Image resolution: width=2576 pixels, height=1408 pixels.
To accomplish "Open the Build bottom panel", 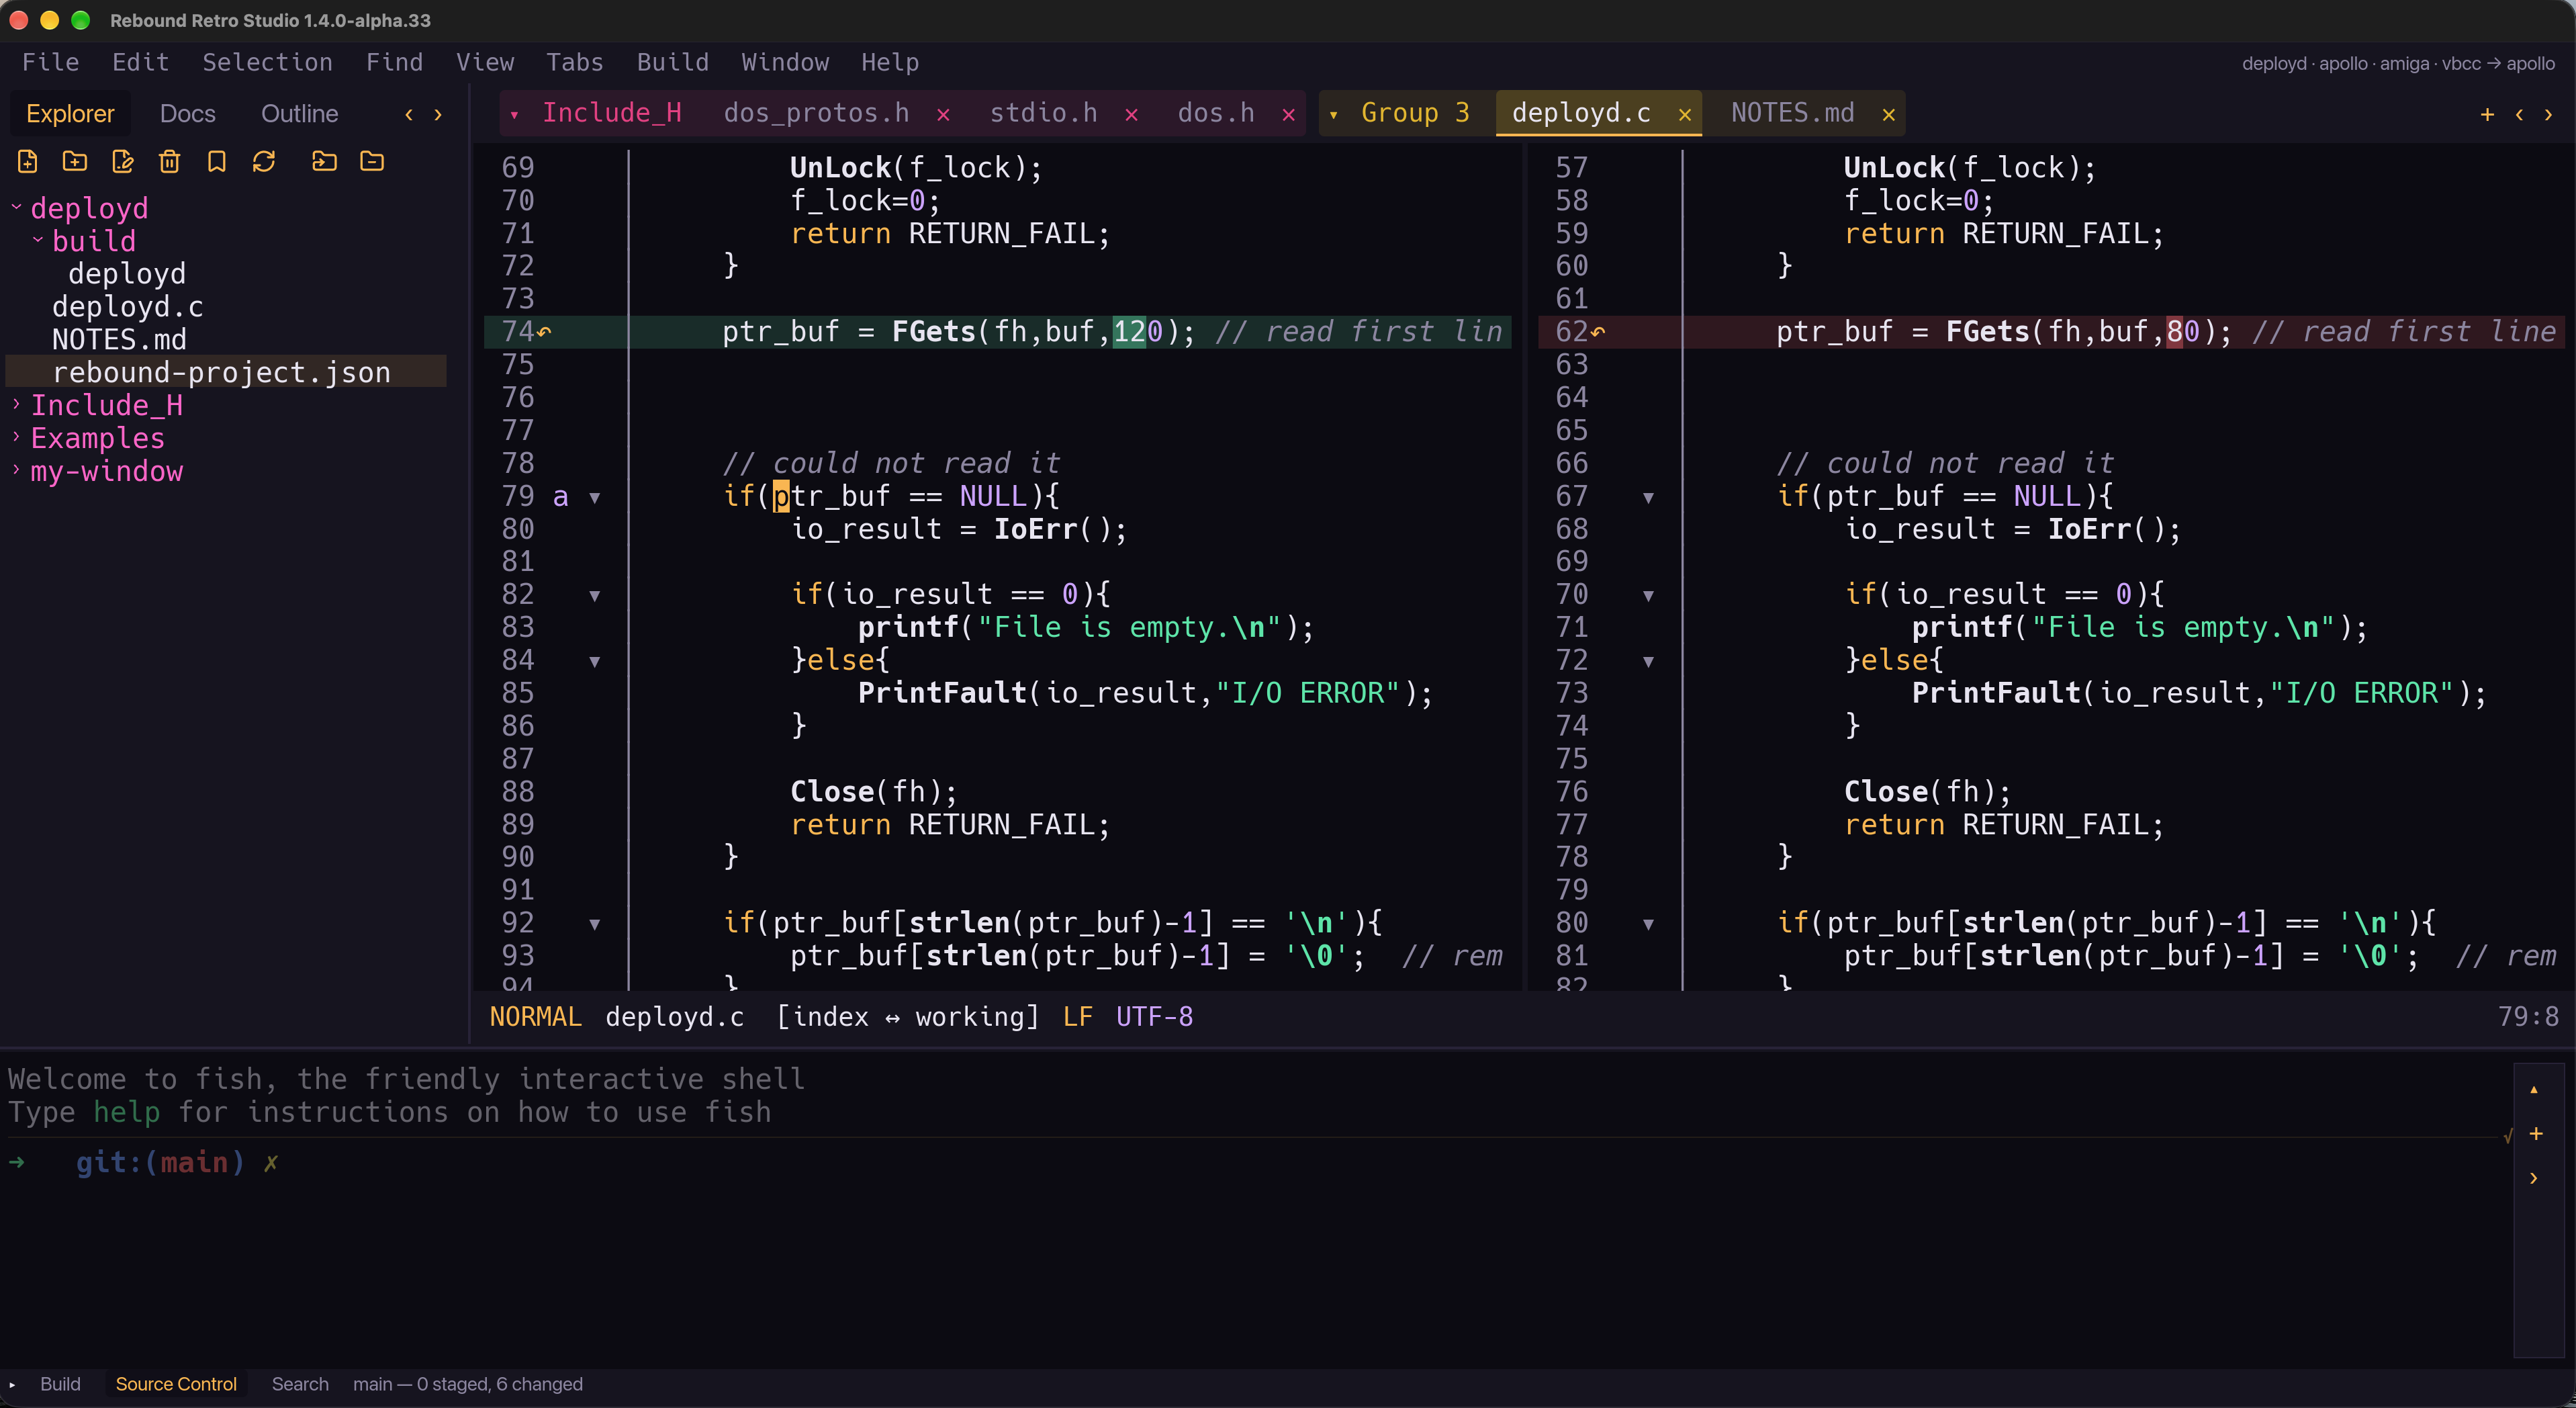I will point(60,1384).
